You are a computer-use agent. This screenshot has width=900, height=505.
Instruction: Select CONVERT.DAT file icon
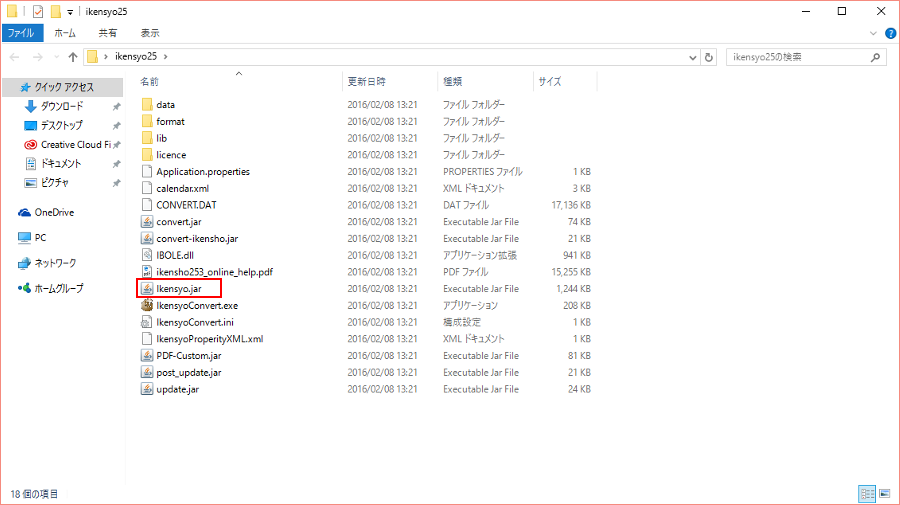[147, 205]
